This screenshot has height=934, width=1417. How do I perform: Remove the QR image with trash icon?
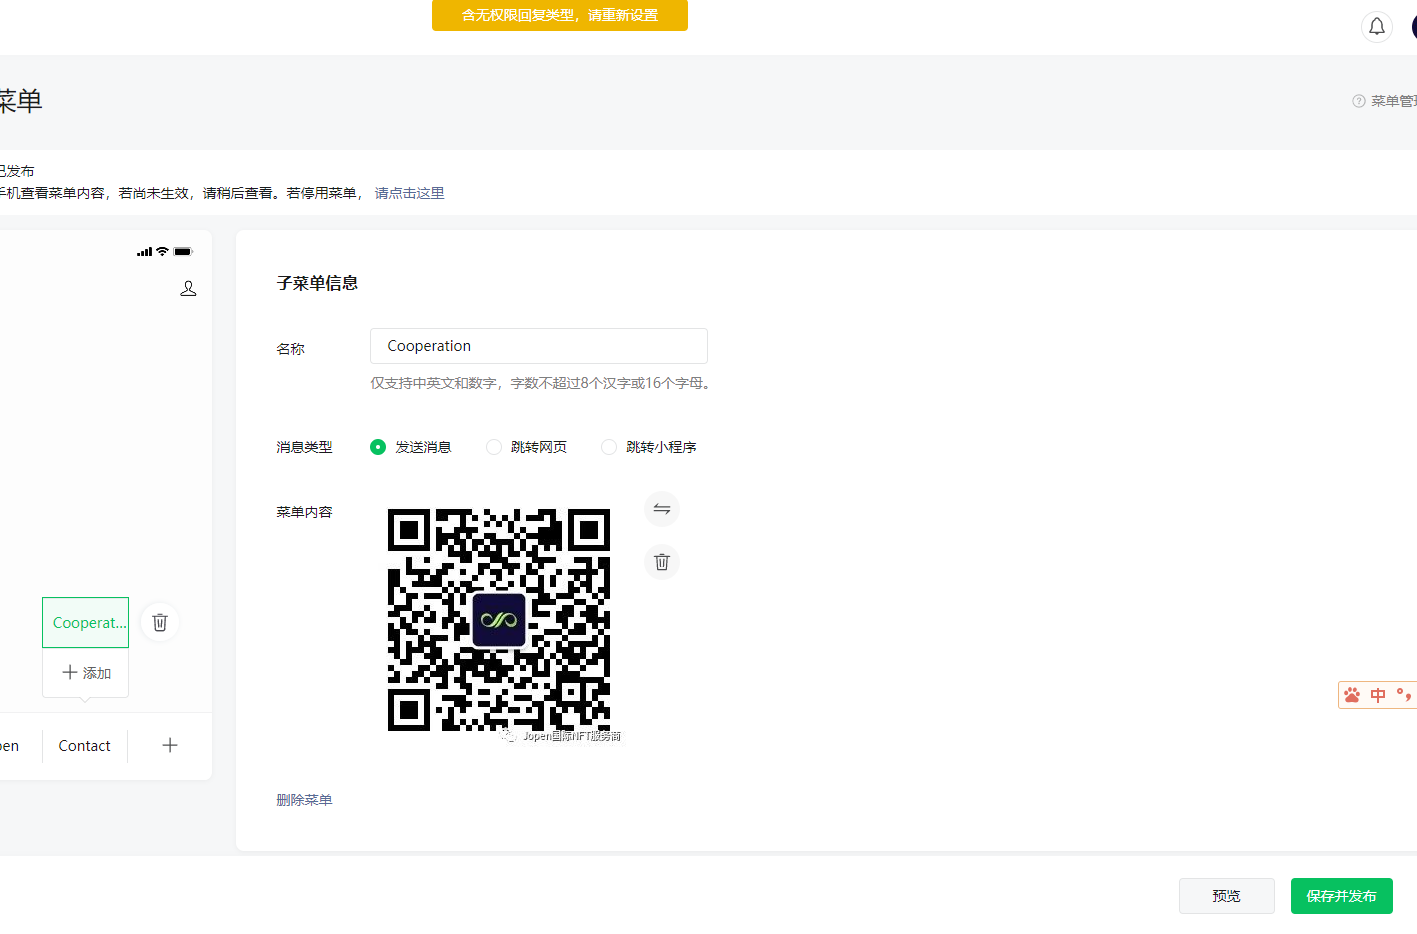point(661,562)
